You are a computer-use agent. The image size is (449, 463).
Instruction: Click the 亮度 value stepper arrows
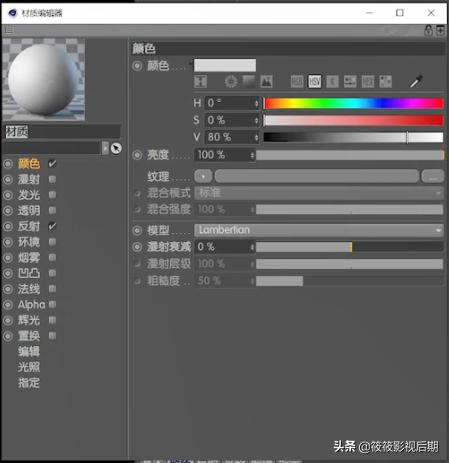252,155
